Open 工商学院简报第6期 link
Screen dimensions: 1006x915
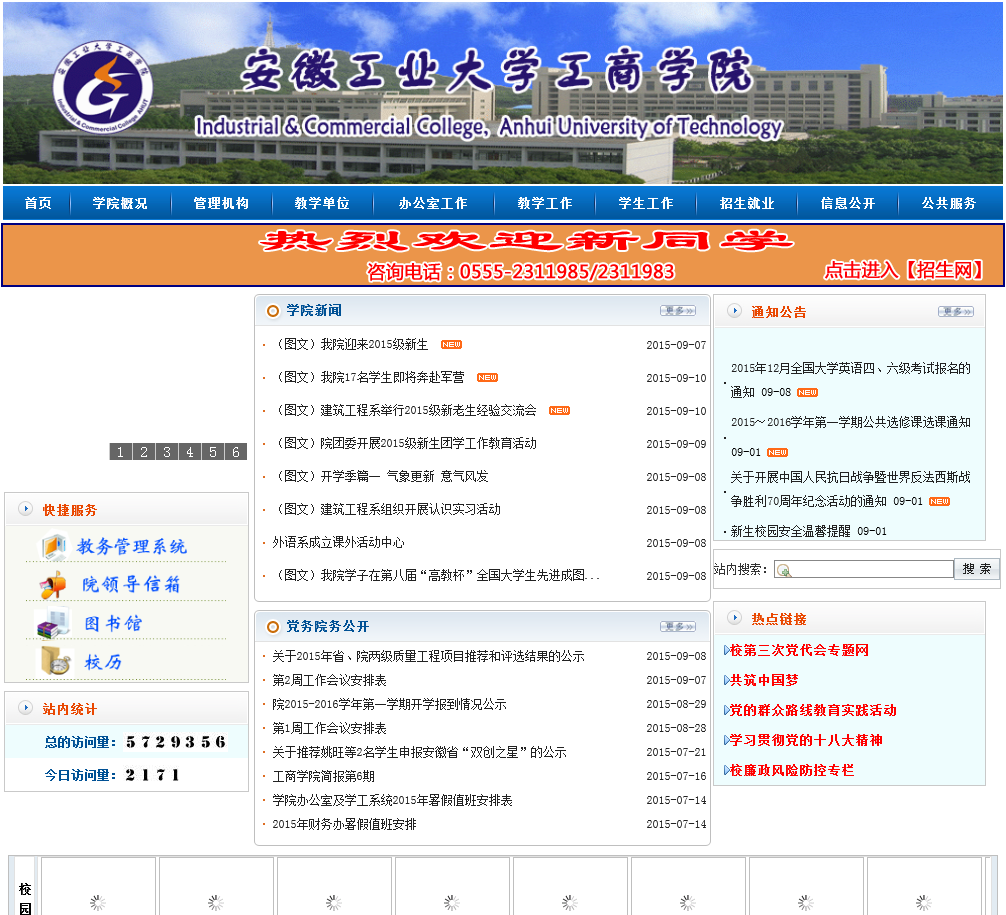tap(323, 776)
